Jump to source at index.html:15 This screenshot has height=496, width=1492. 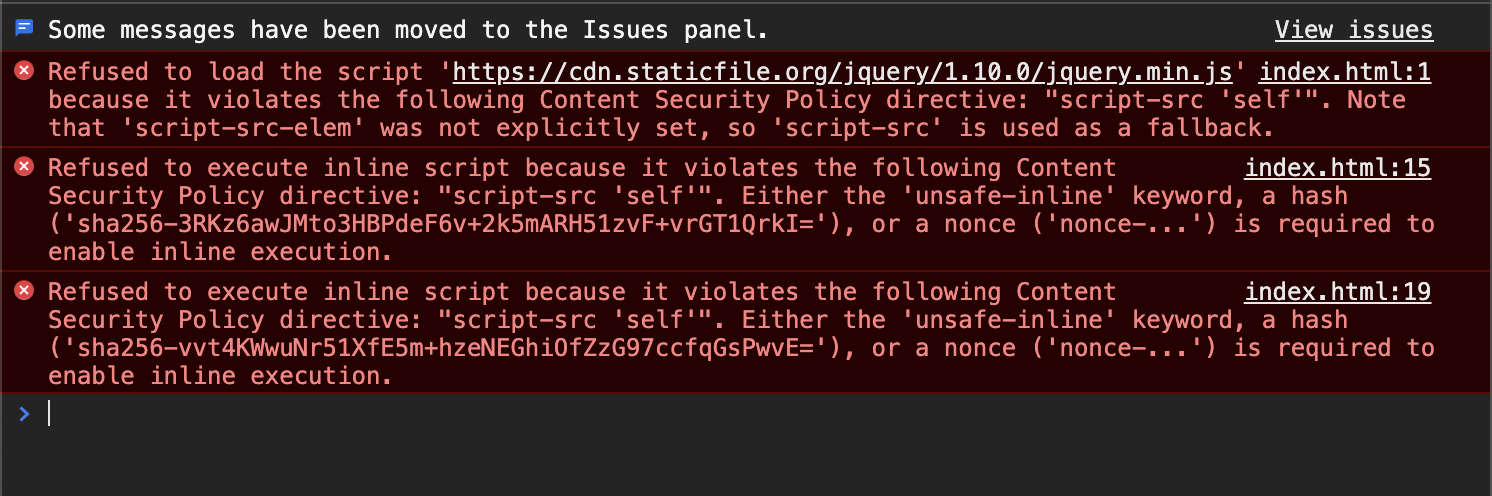coord(1337,168)
